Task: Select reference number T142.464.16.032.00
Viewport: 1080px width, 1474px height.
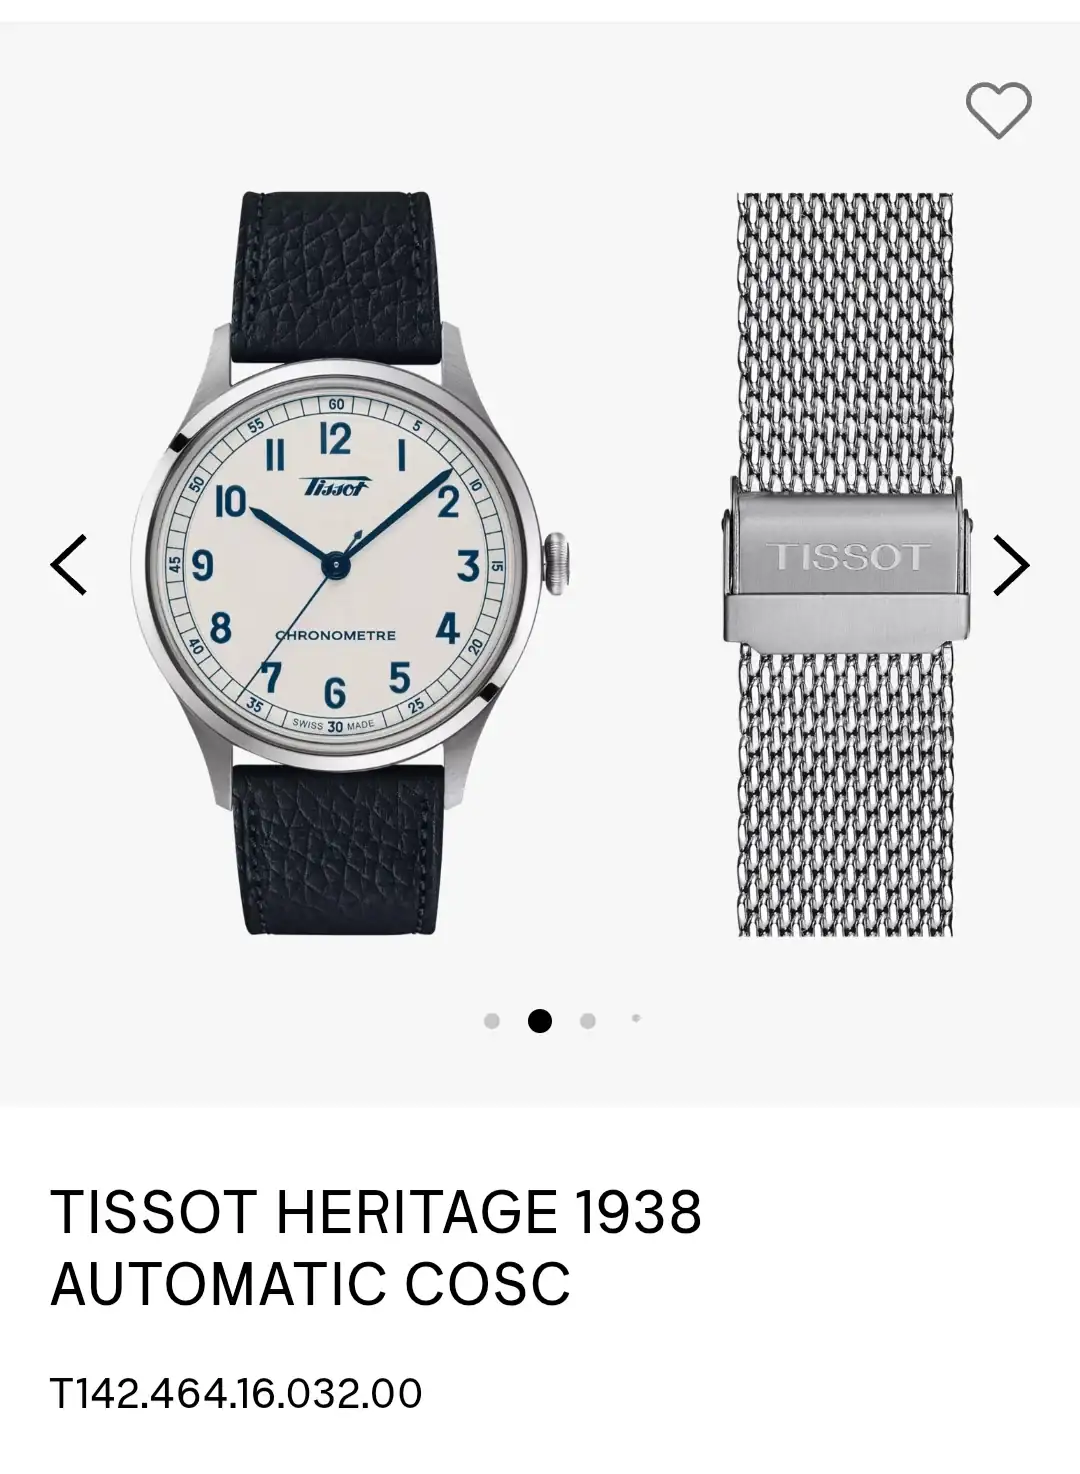Action: point(236,1393)
